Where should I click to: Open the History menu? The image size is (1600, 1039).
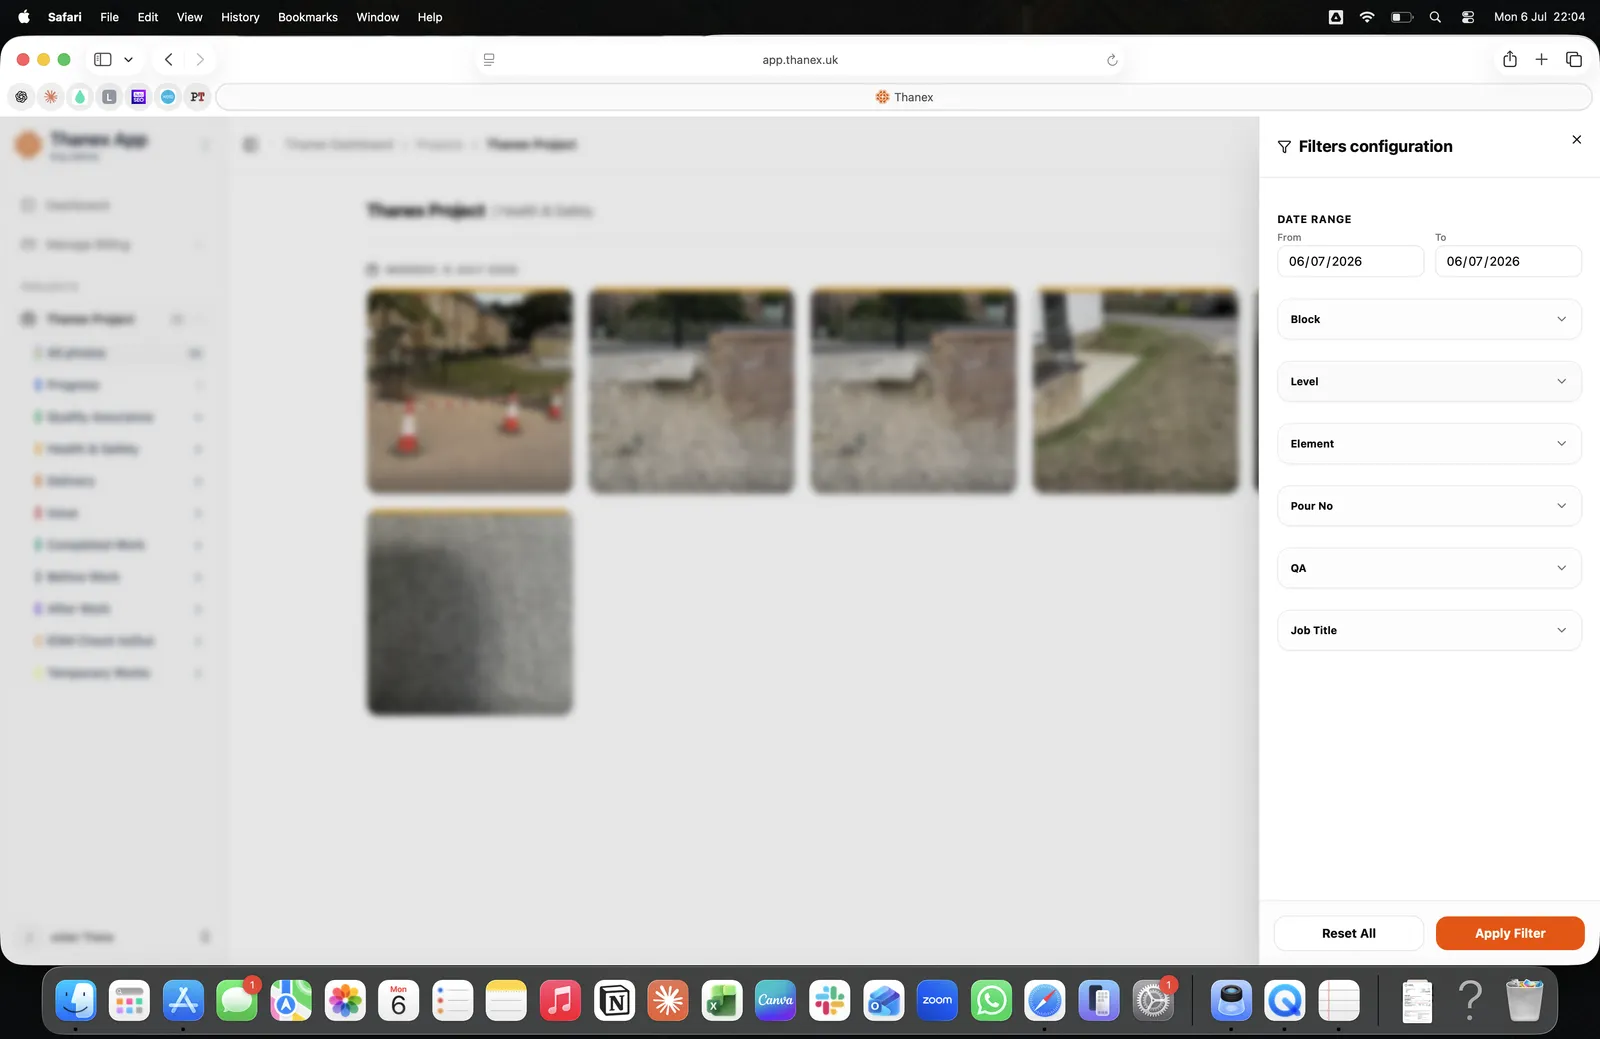pos(240,17)
